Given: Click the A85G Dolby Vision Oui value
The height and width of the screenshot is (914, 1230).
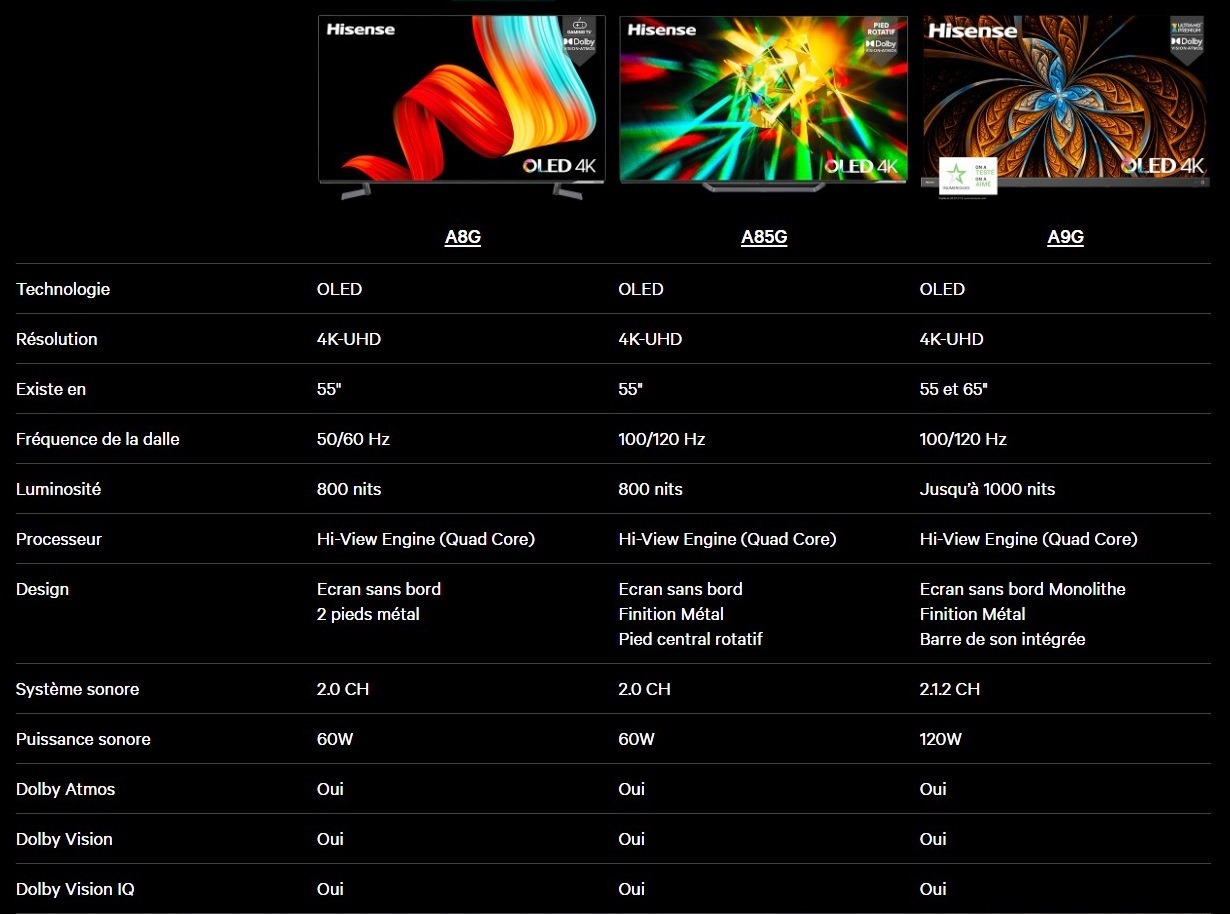Looking at the screenshot, I should [632, 839].
